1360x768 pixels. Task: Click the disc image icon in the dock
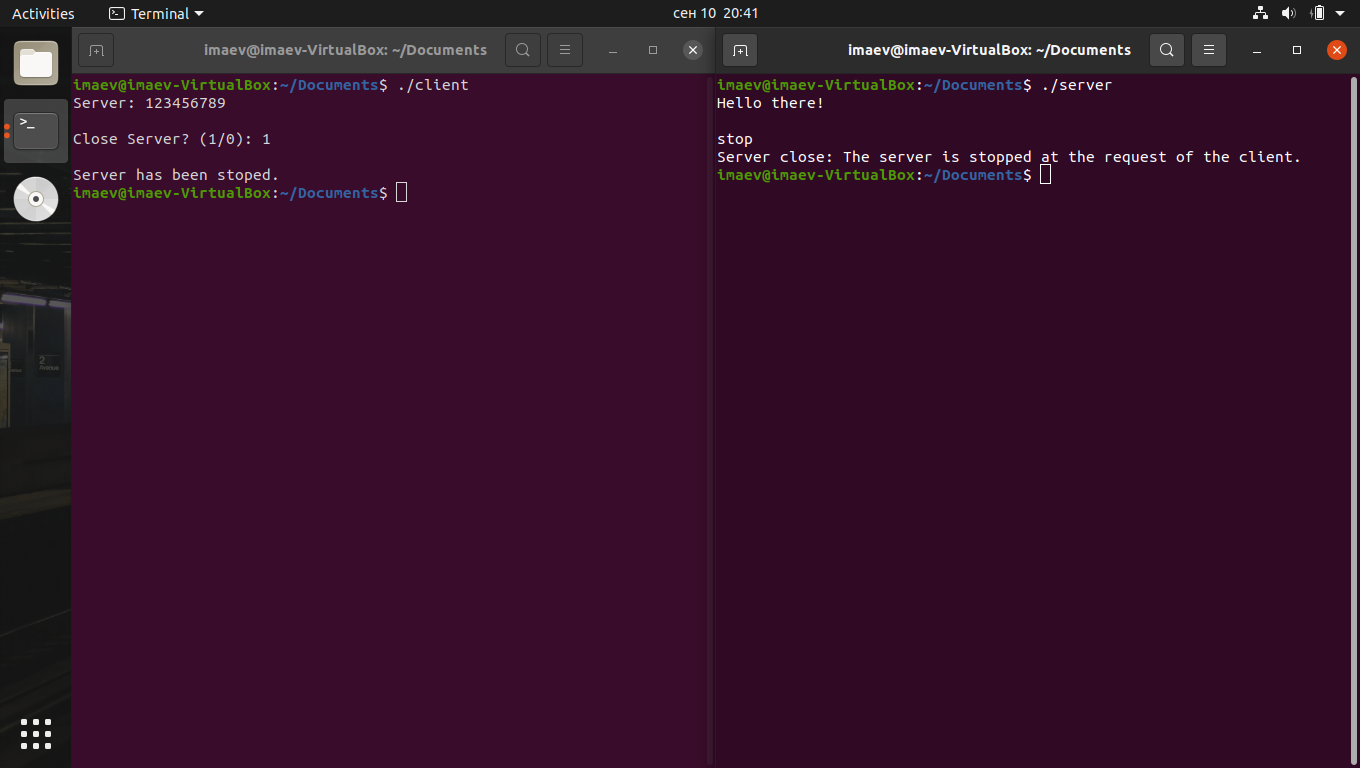click(35, 198)
